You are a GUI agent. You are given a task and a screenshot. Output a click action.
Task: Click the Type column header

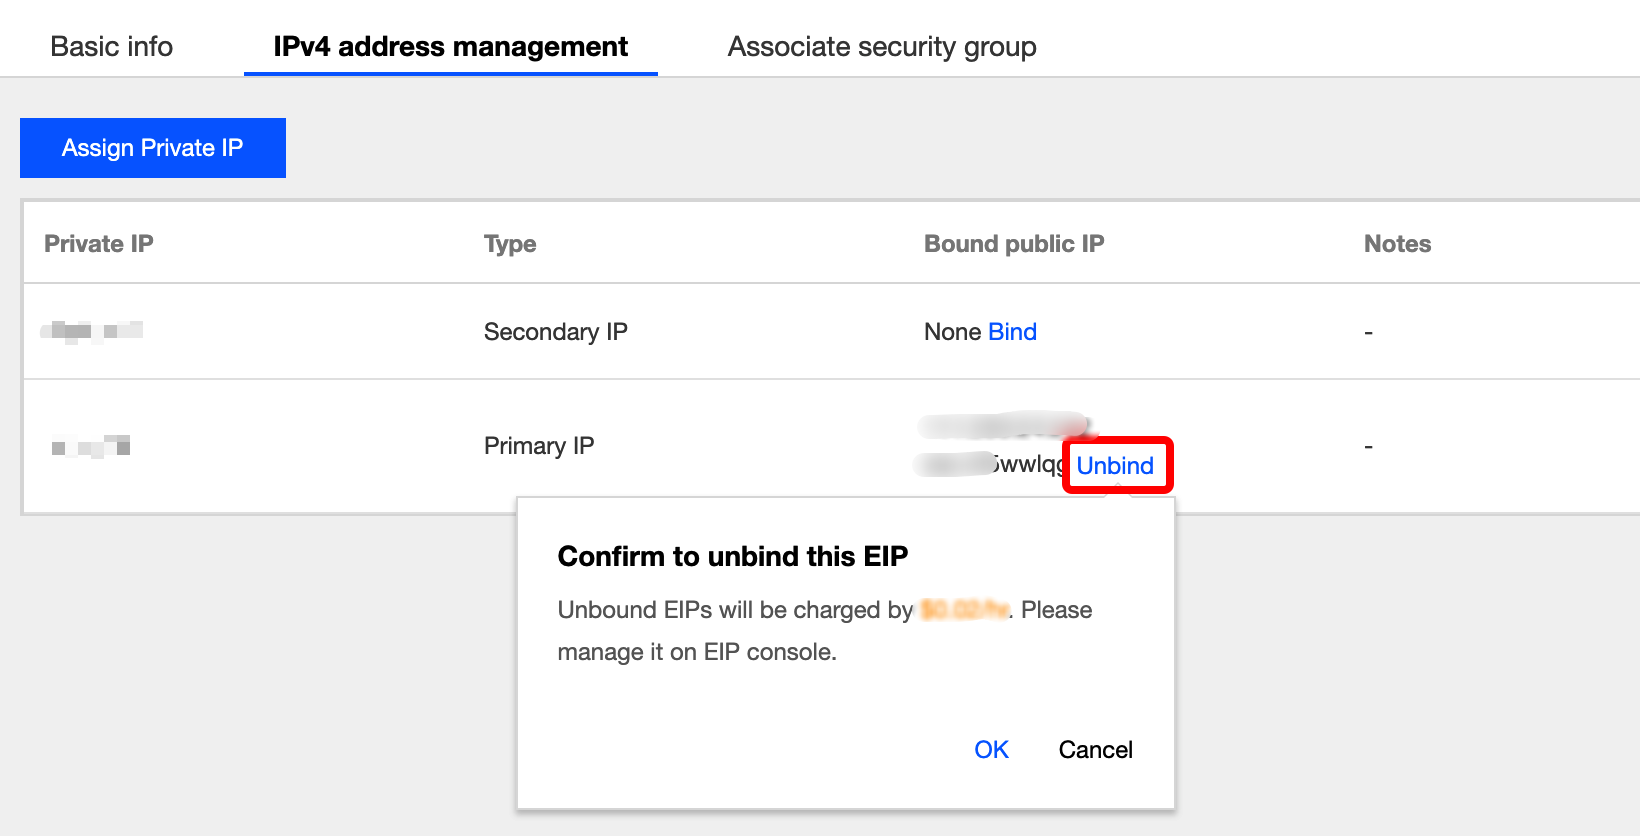[510, 244]
